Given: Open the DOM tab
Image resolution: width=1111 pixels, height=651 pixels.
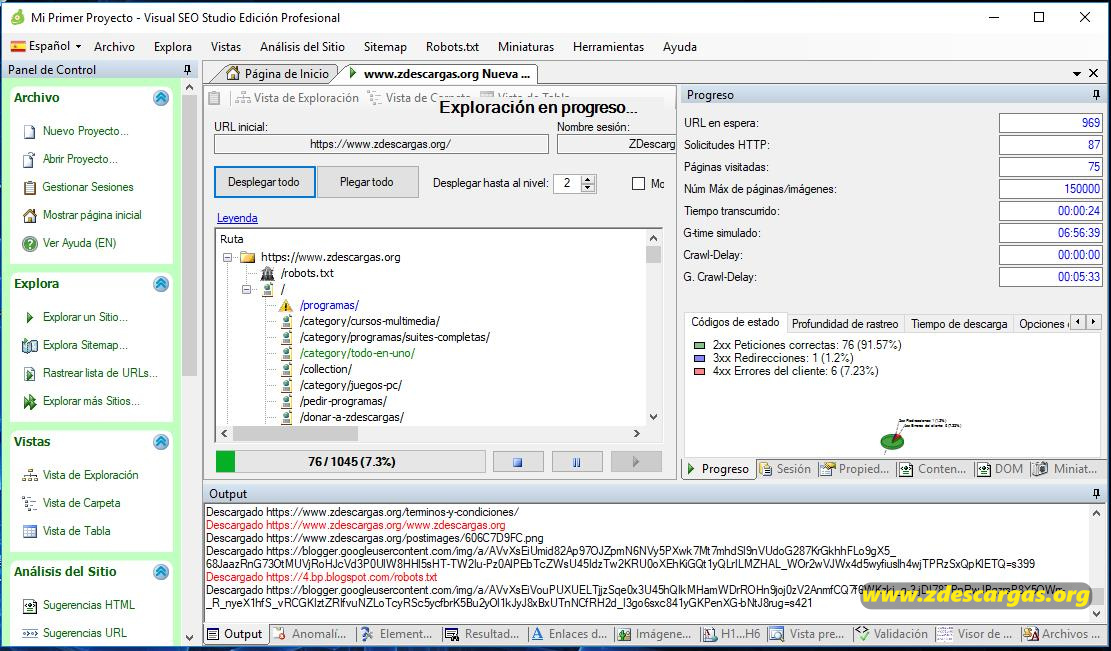Looking at the screenshot, I should (x=1000, y=469).
